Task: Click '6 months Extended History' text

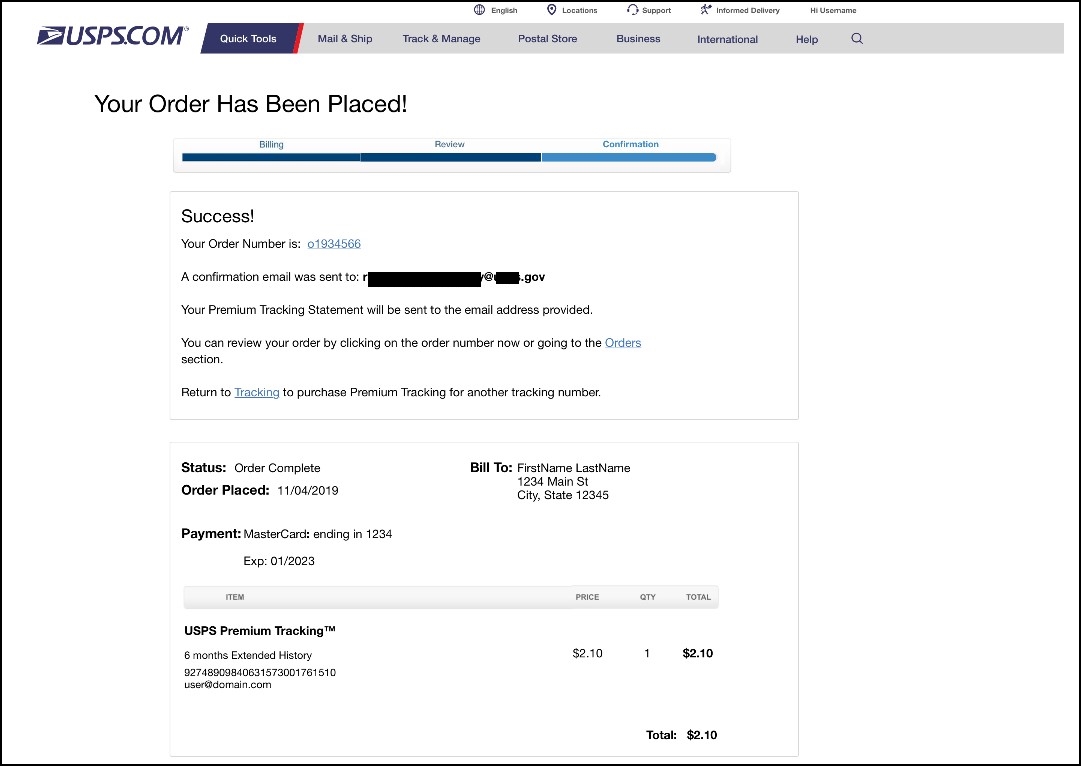Action: [x=248, y=655]
